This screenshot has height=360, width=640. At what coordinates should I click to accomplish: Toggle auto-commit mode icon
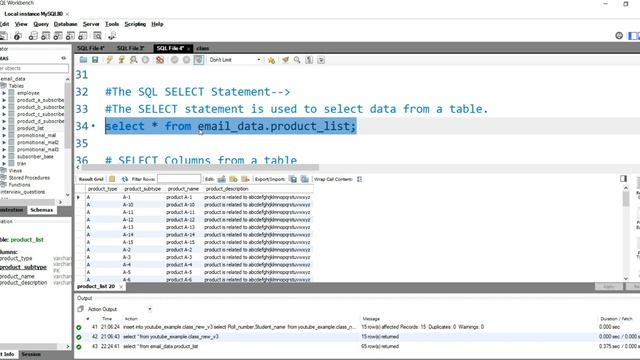pyautogui.click(x=199, y=60)
